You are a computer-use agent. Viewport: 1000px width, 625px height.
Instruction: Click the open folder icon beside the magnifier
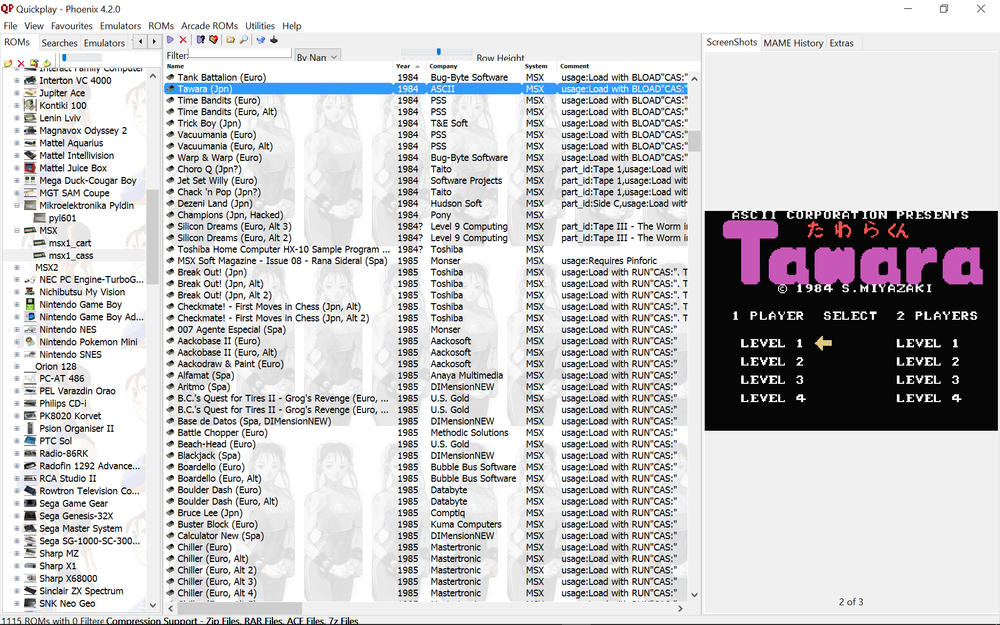tap(231, 40)
